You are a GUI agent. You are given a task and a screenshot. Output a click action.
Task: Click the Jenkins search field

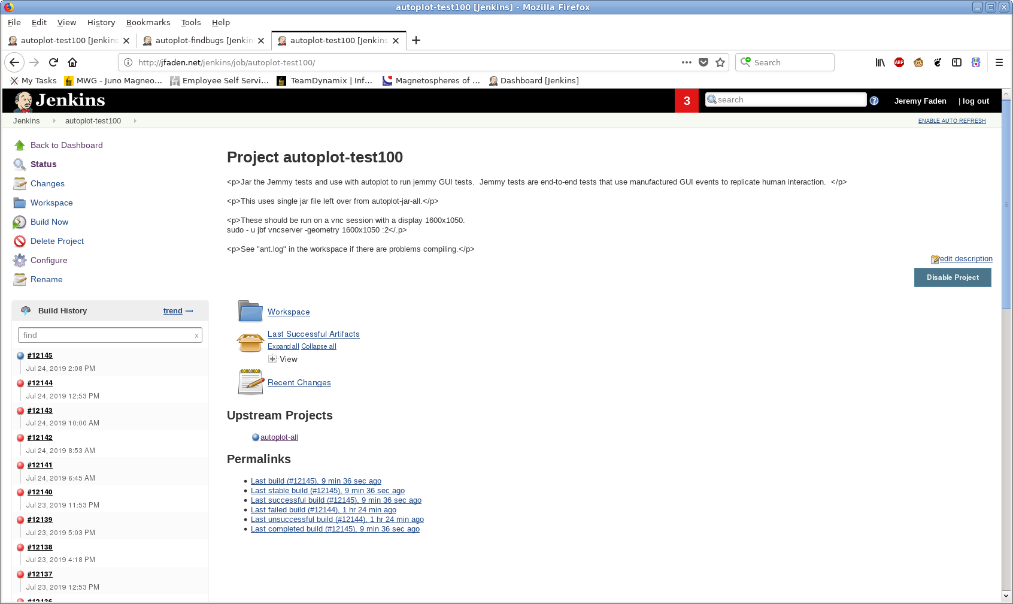(785, 99)
